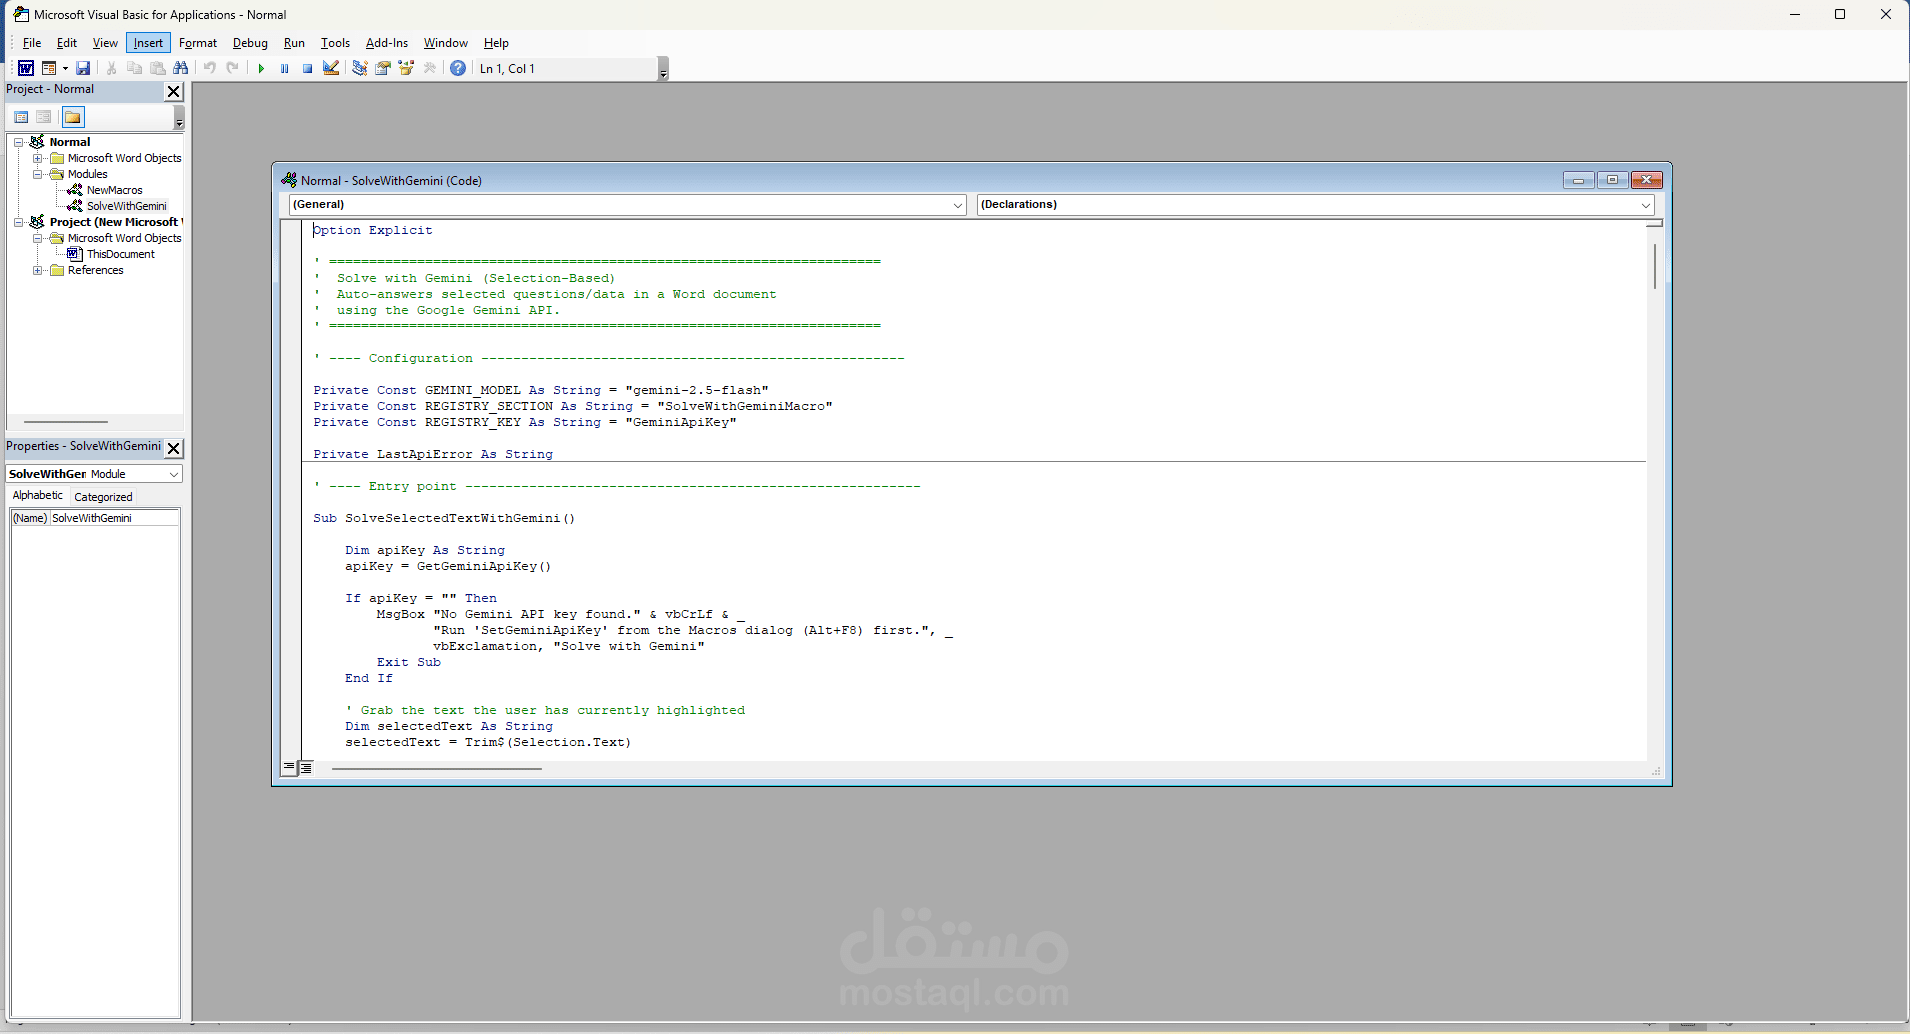The height and width of the screenshot is (1034, 1910).
Task: Click the Break pause icon
Action: pos(284,68)
